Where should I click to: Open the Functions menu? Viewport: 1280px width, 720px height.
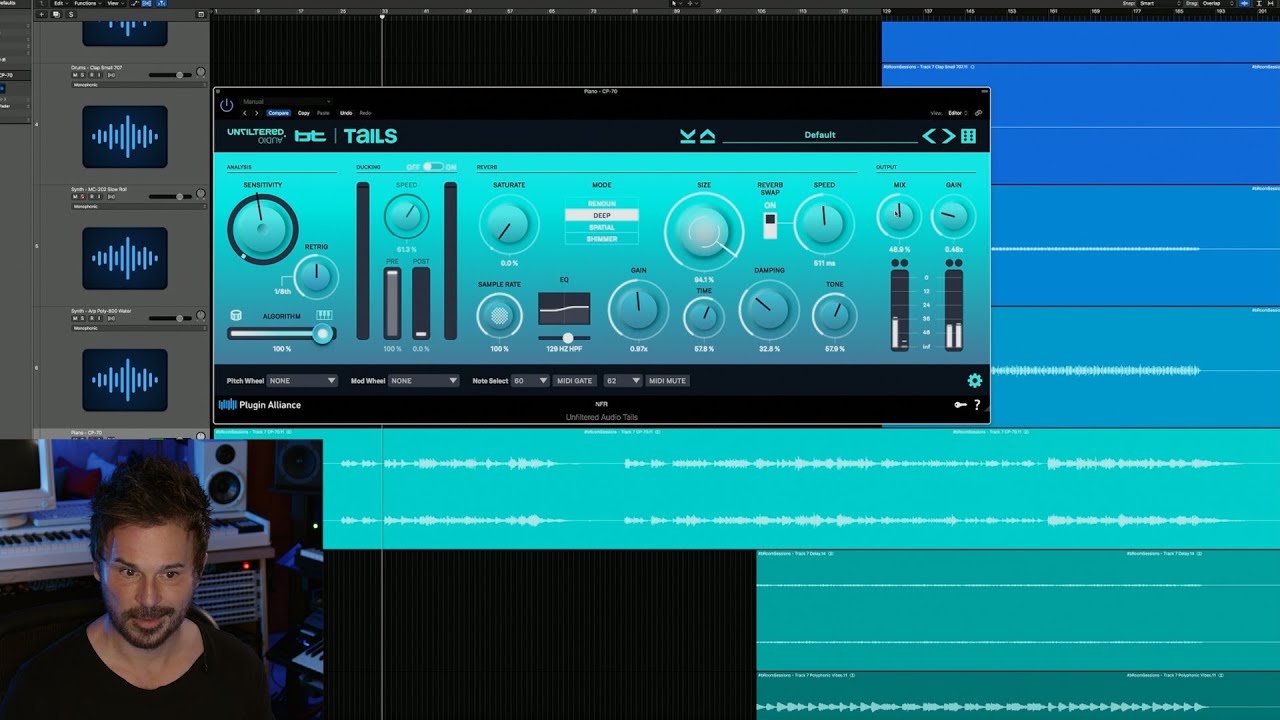point(86,4)
